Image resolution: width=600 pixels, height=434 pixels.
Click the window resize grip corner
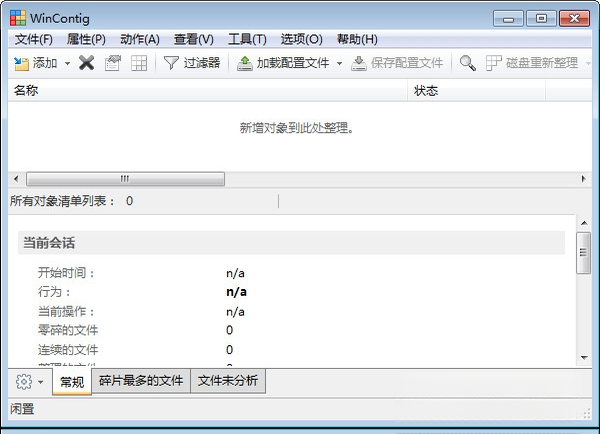coord(586,413)
